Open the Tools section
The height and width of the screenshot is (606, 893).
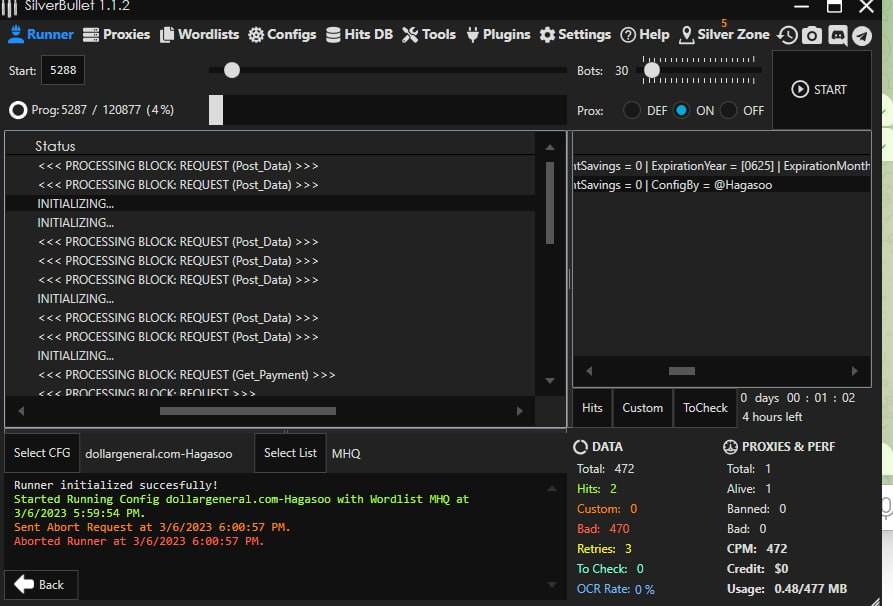(429, 34)
